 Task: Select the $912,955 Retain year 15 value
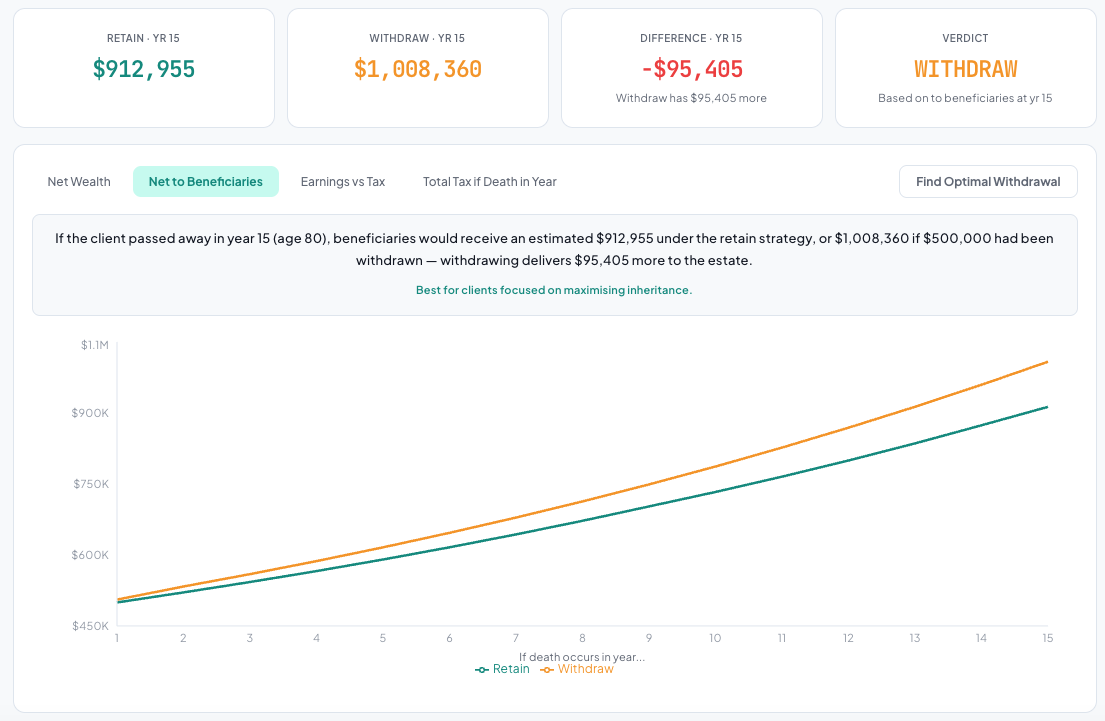pyautogui.click(x=144, y=69)
